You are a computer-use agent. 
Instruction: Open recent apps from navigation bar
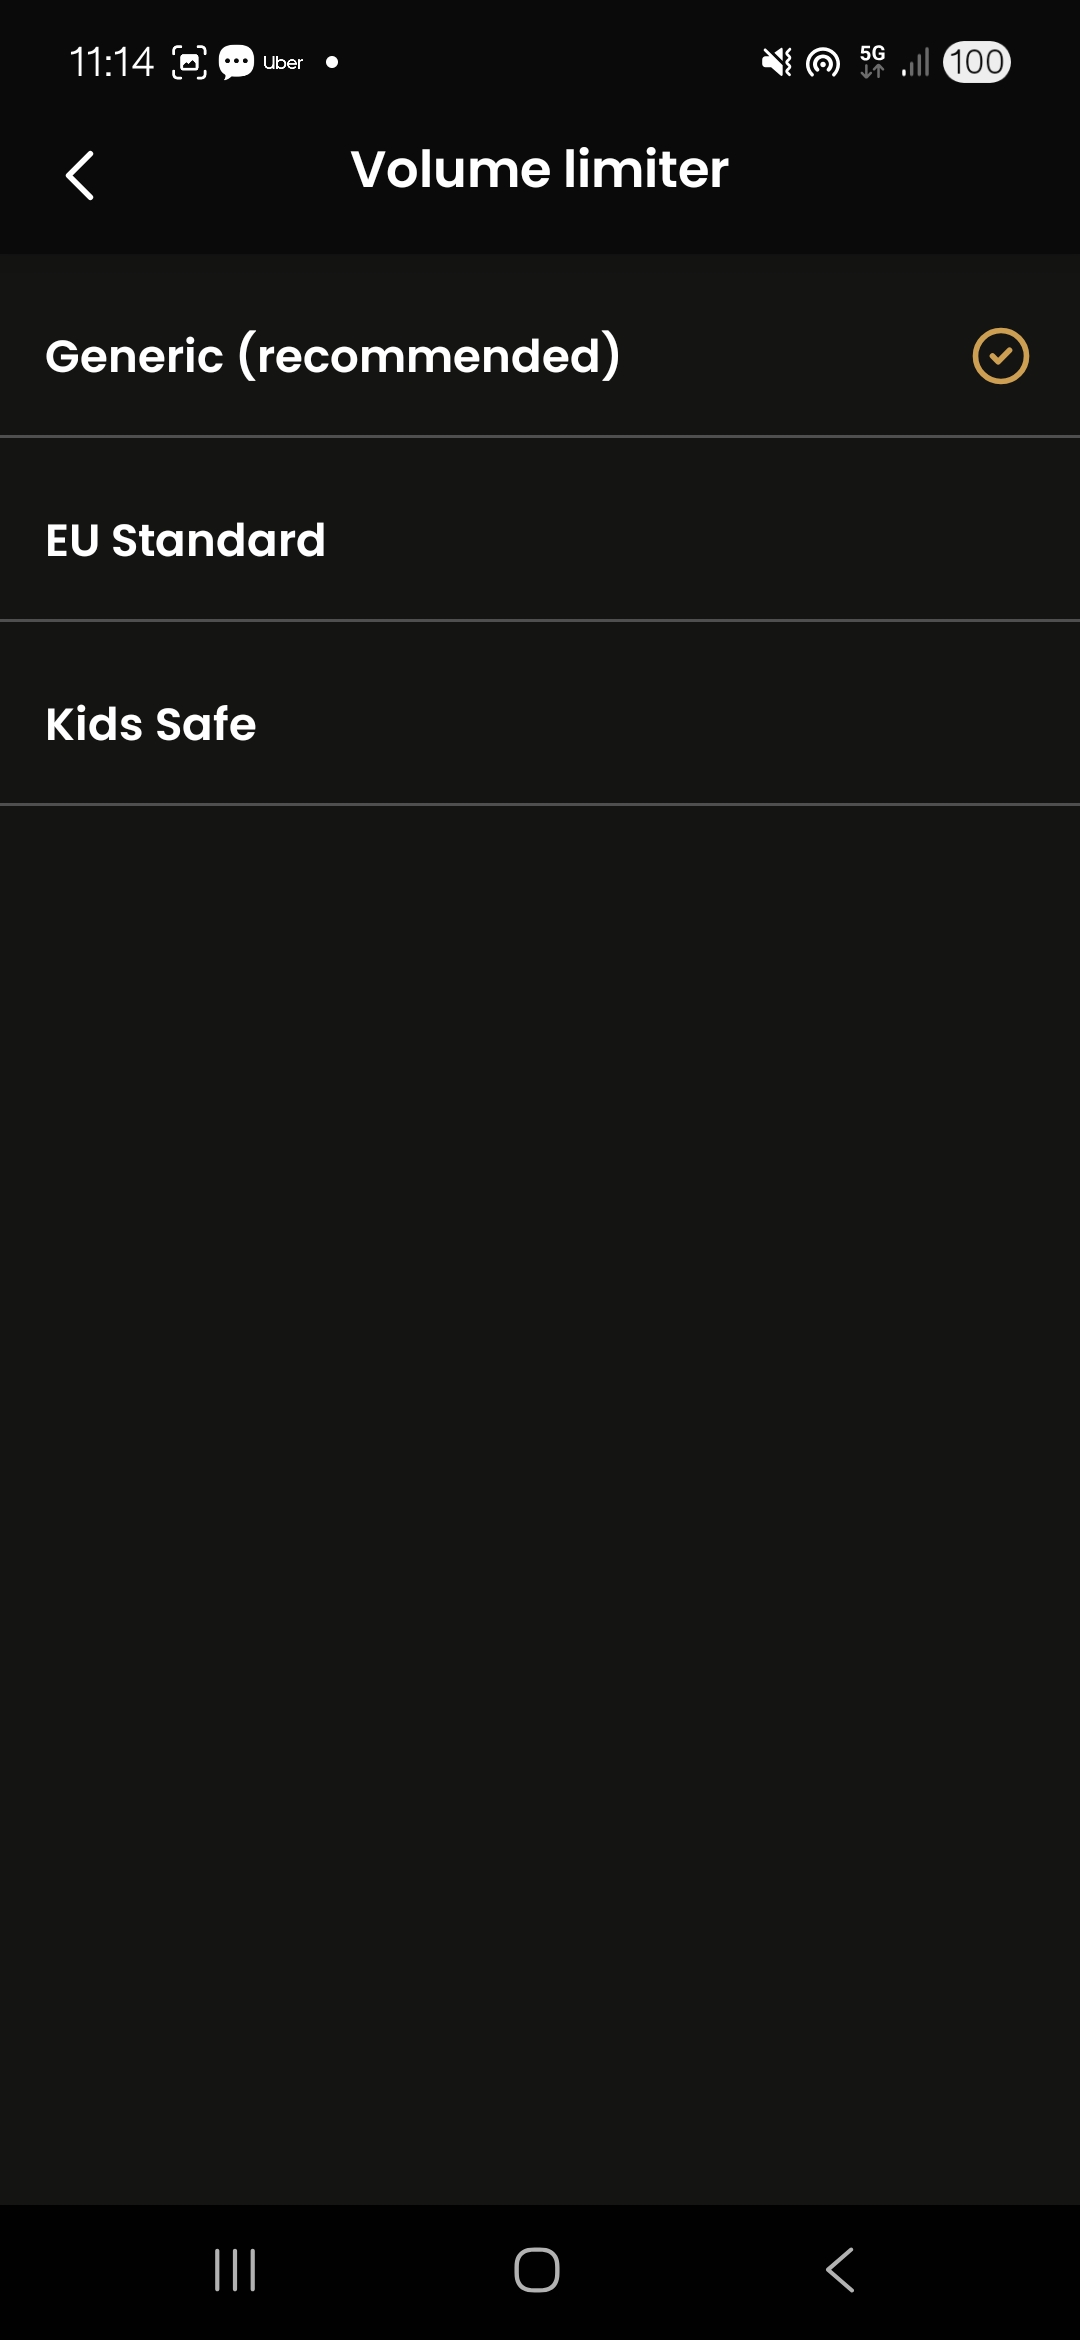tap(236, 2270)
